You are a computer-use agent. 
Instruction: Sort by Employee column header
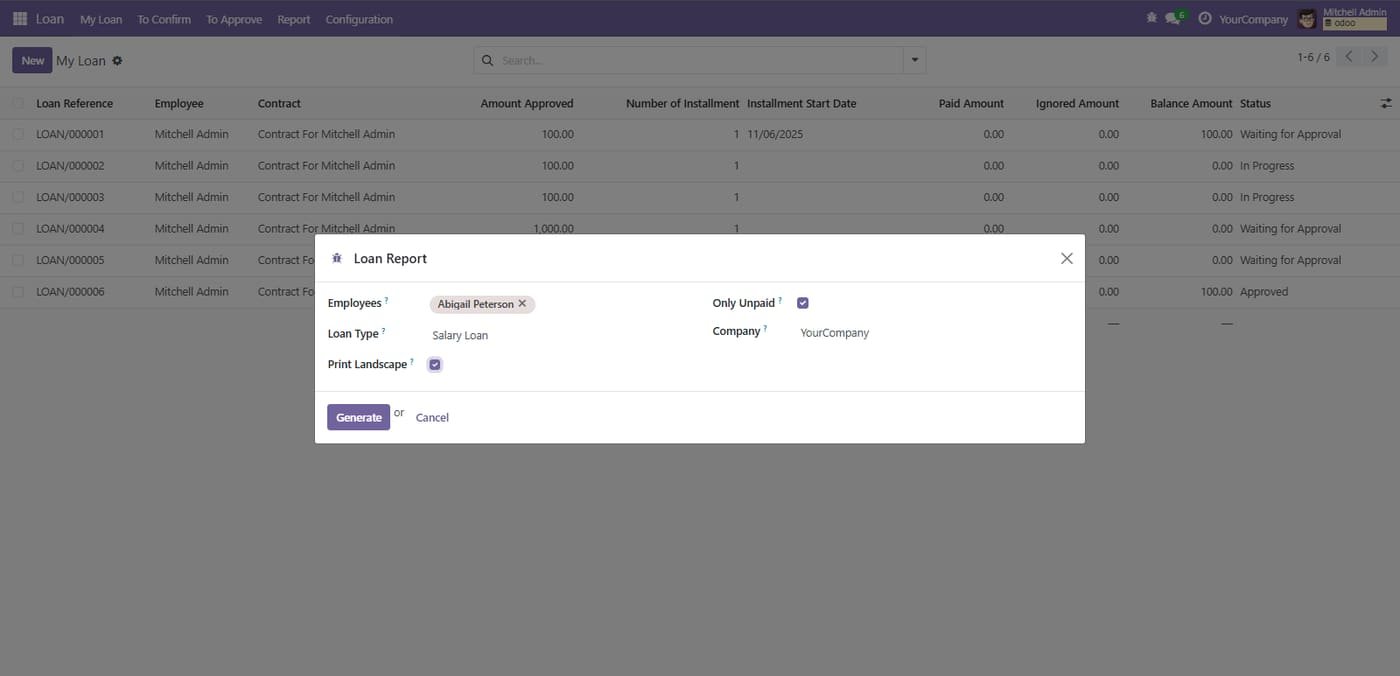(x=179, y=103)
